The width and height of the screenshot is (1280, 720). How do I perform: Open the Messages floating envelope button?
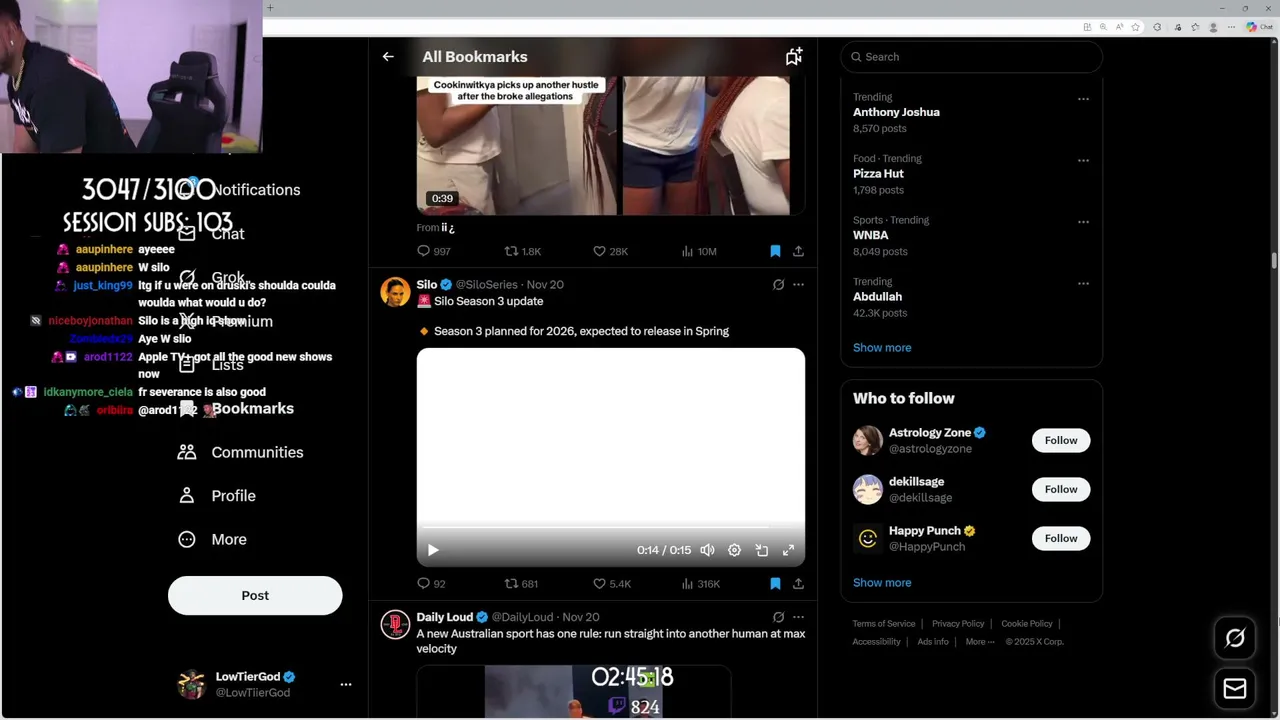1235,689
